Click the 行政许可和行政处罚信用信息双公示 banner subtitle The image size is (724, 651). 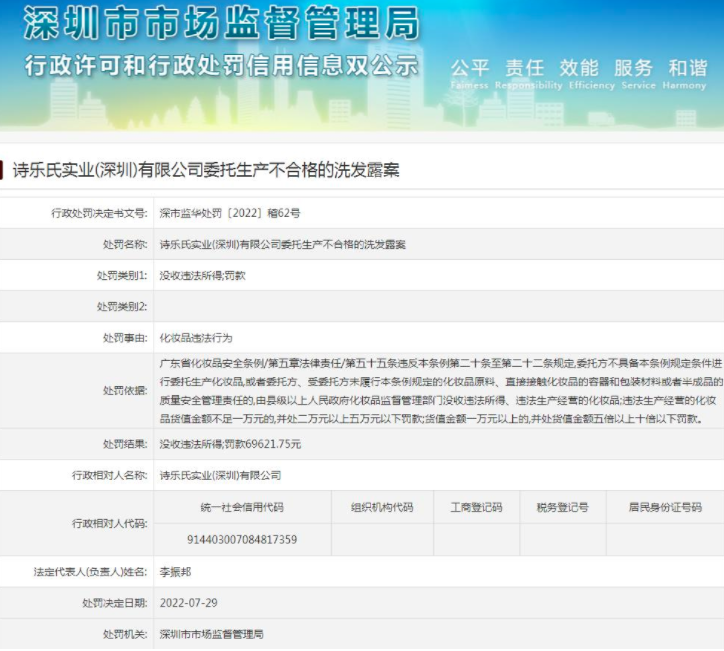coord(222,66)
